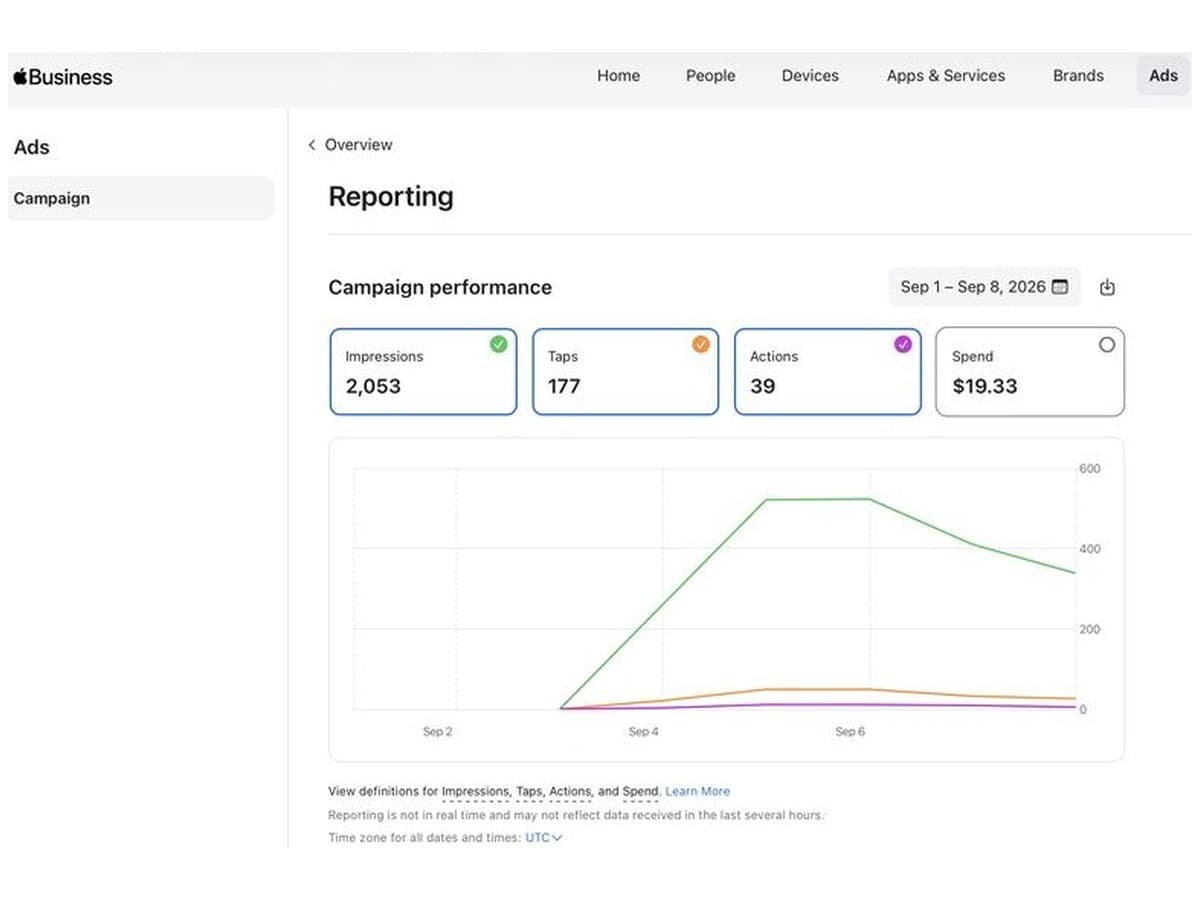The height and width of the screenshot is (900, 1200).
Task: Toggle the Impressions metric checkmark
Action: click(x=498, y=344)
